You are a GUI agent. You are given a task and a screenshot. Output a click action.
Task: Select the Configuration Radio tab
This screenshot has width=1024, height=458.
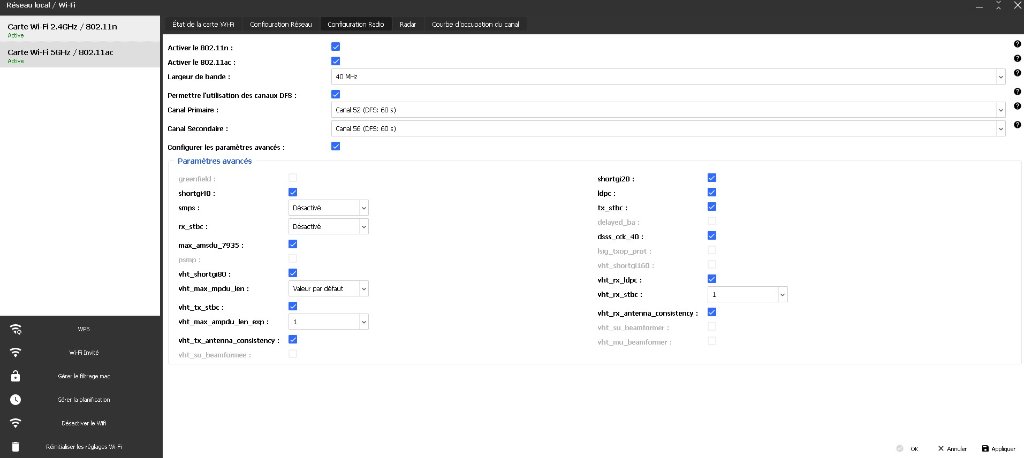coord(355,24)
